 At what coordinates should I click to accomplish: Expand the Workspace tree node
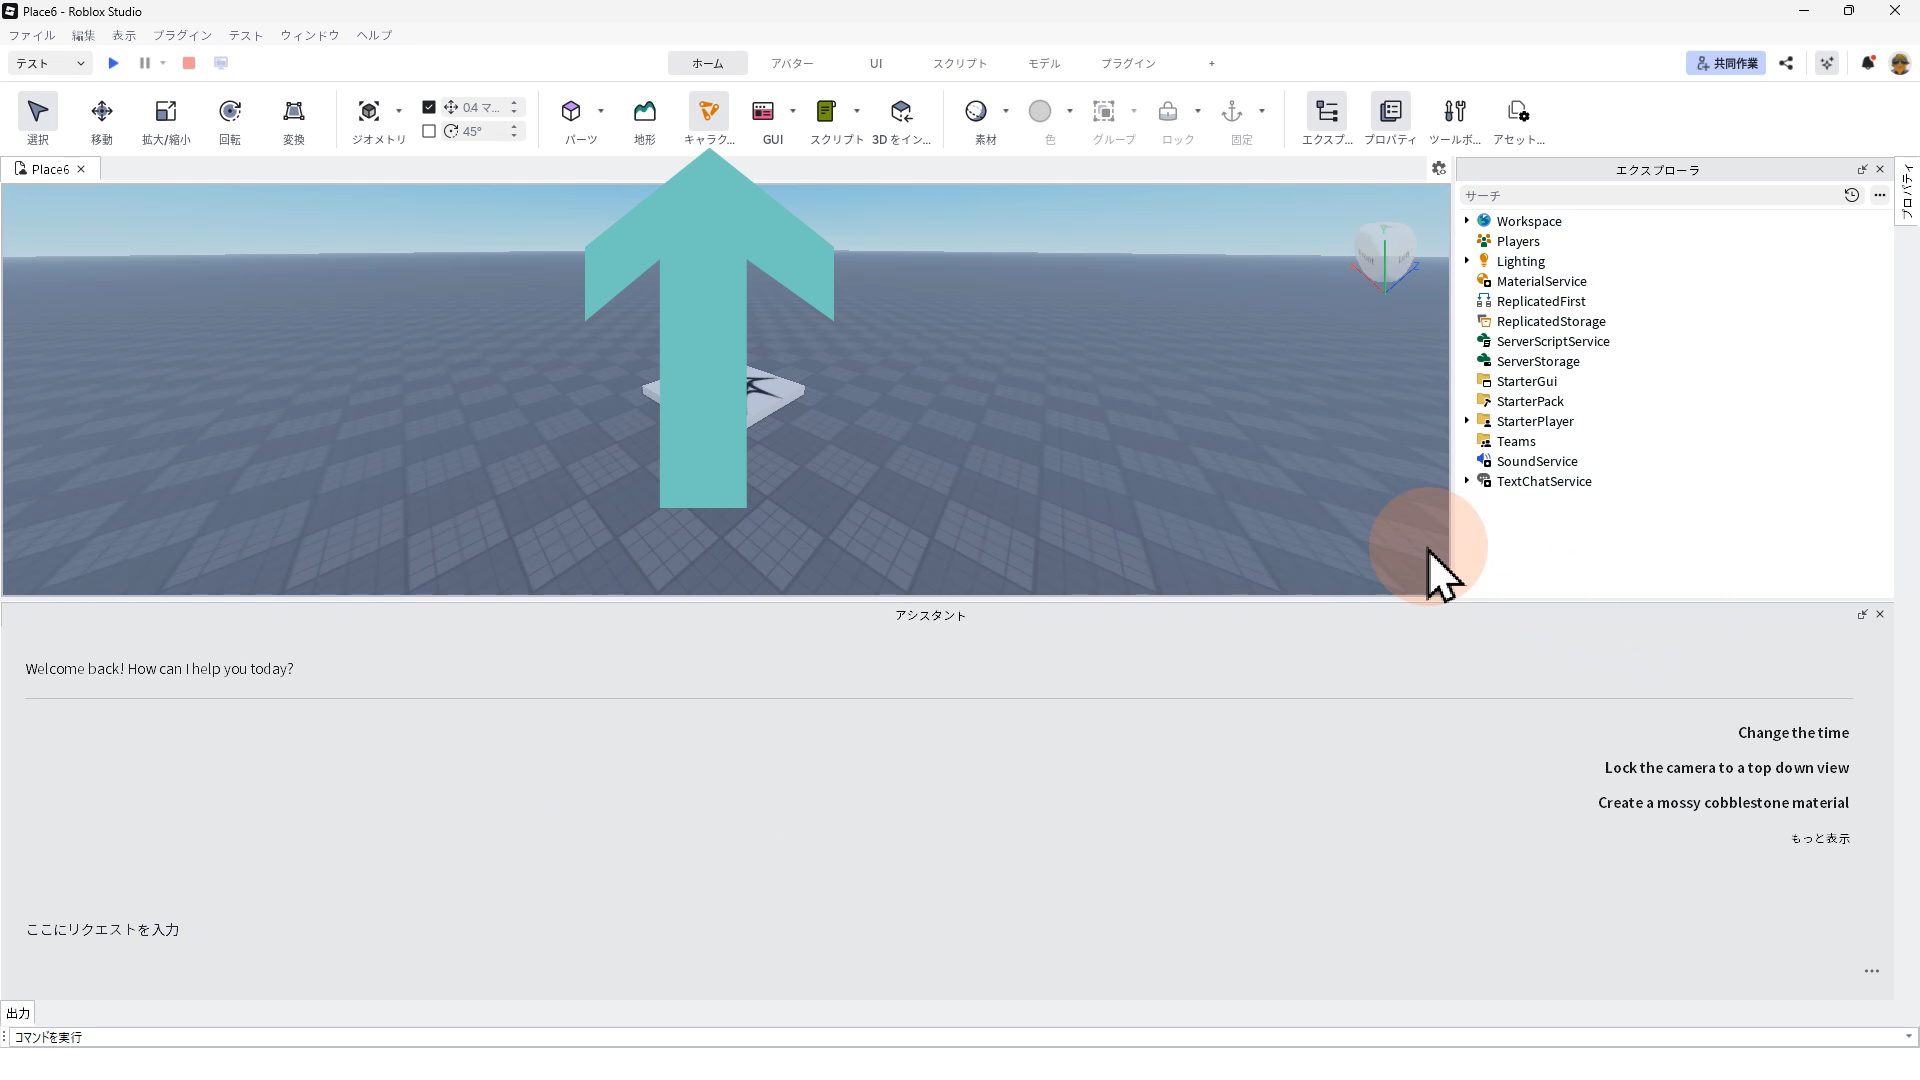1467,221
